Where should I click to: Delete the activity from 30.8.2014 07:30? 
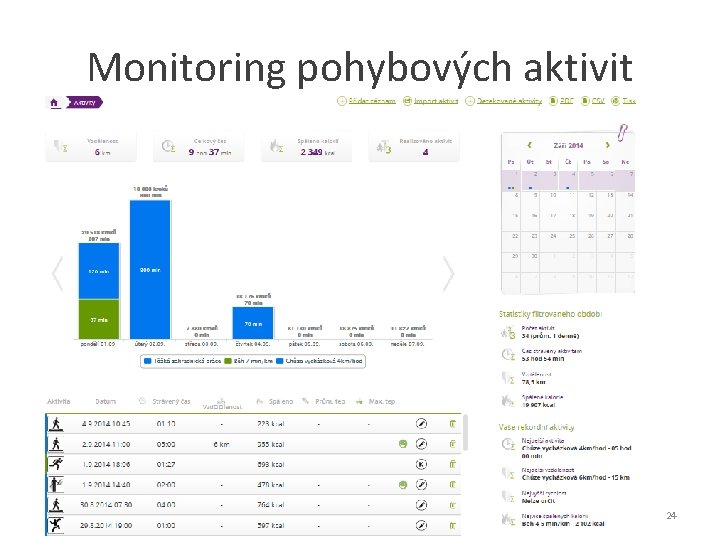click(x=452, y=505)
